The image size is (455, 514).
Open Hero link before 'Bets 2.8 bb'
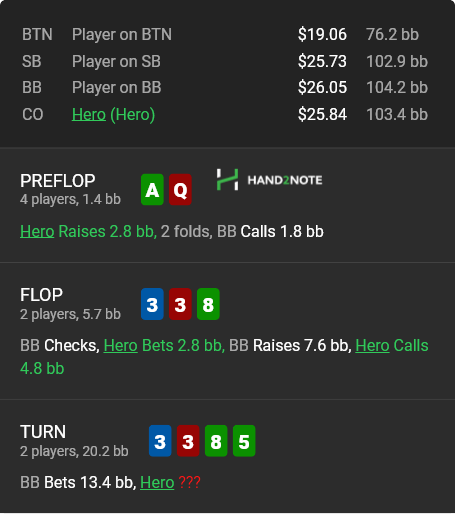121,345
